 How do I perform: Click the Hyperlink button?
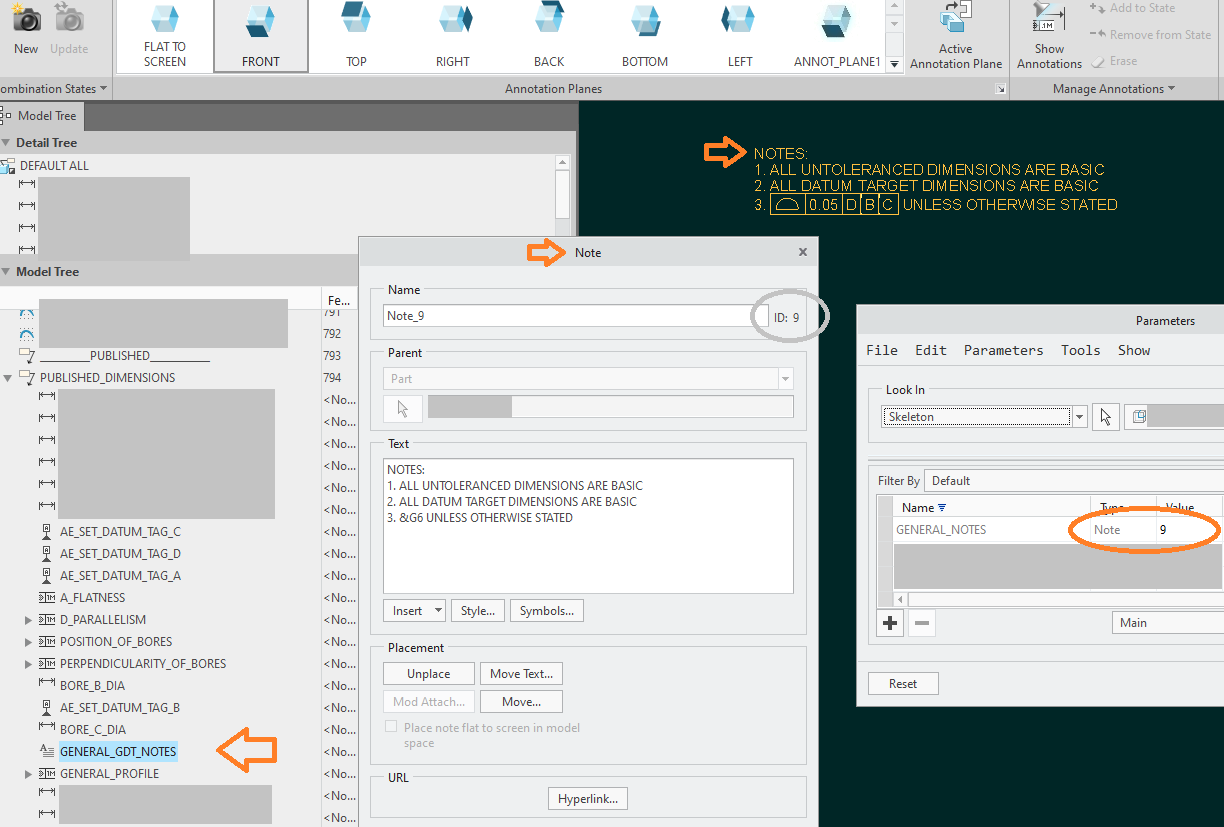tap(587, 798)
